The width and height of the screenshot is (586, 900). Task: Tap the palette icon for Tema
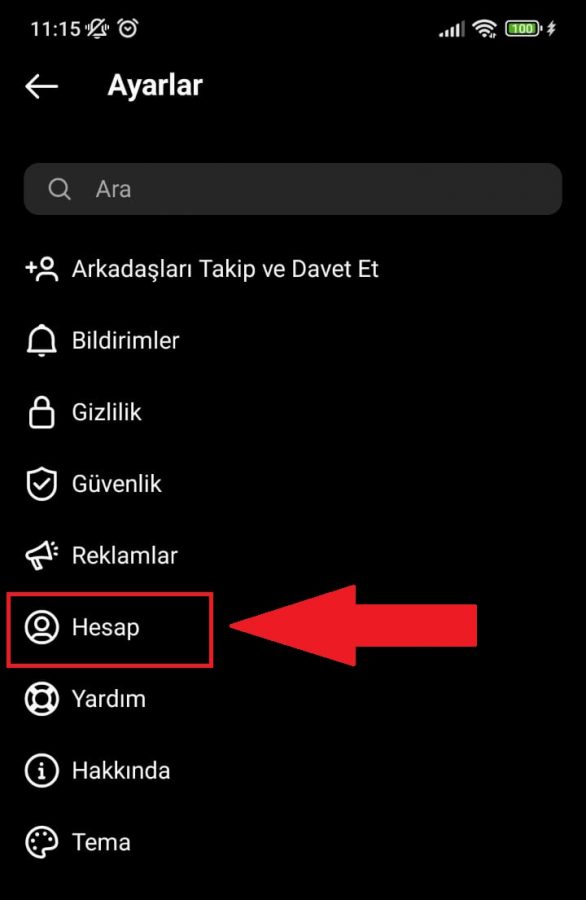coord(42,842)
